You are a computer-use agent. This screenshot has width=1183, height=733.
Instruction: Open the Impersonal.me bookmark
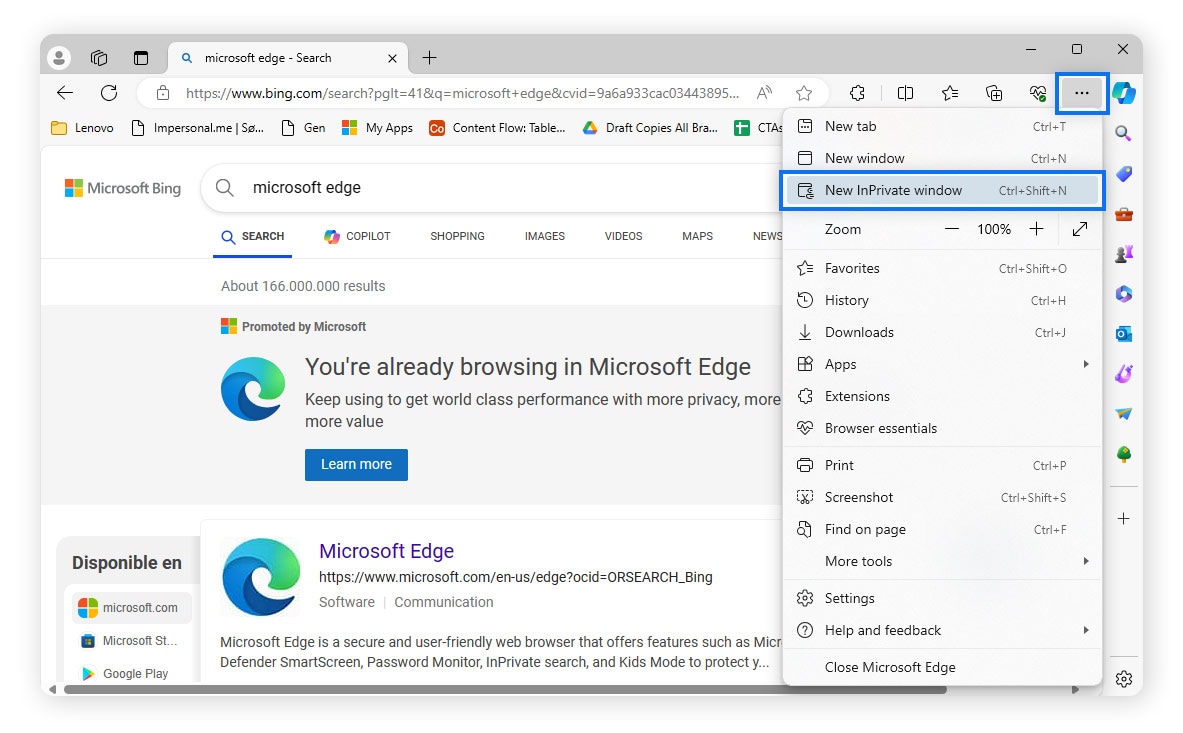click(198, 127)
